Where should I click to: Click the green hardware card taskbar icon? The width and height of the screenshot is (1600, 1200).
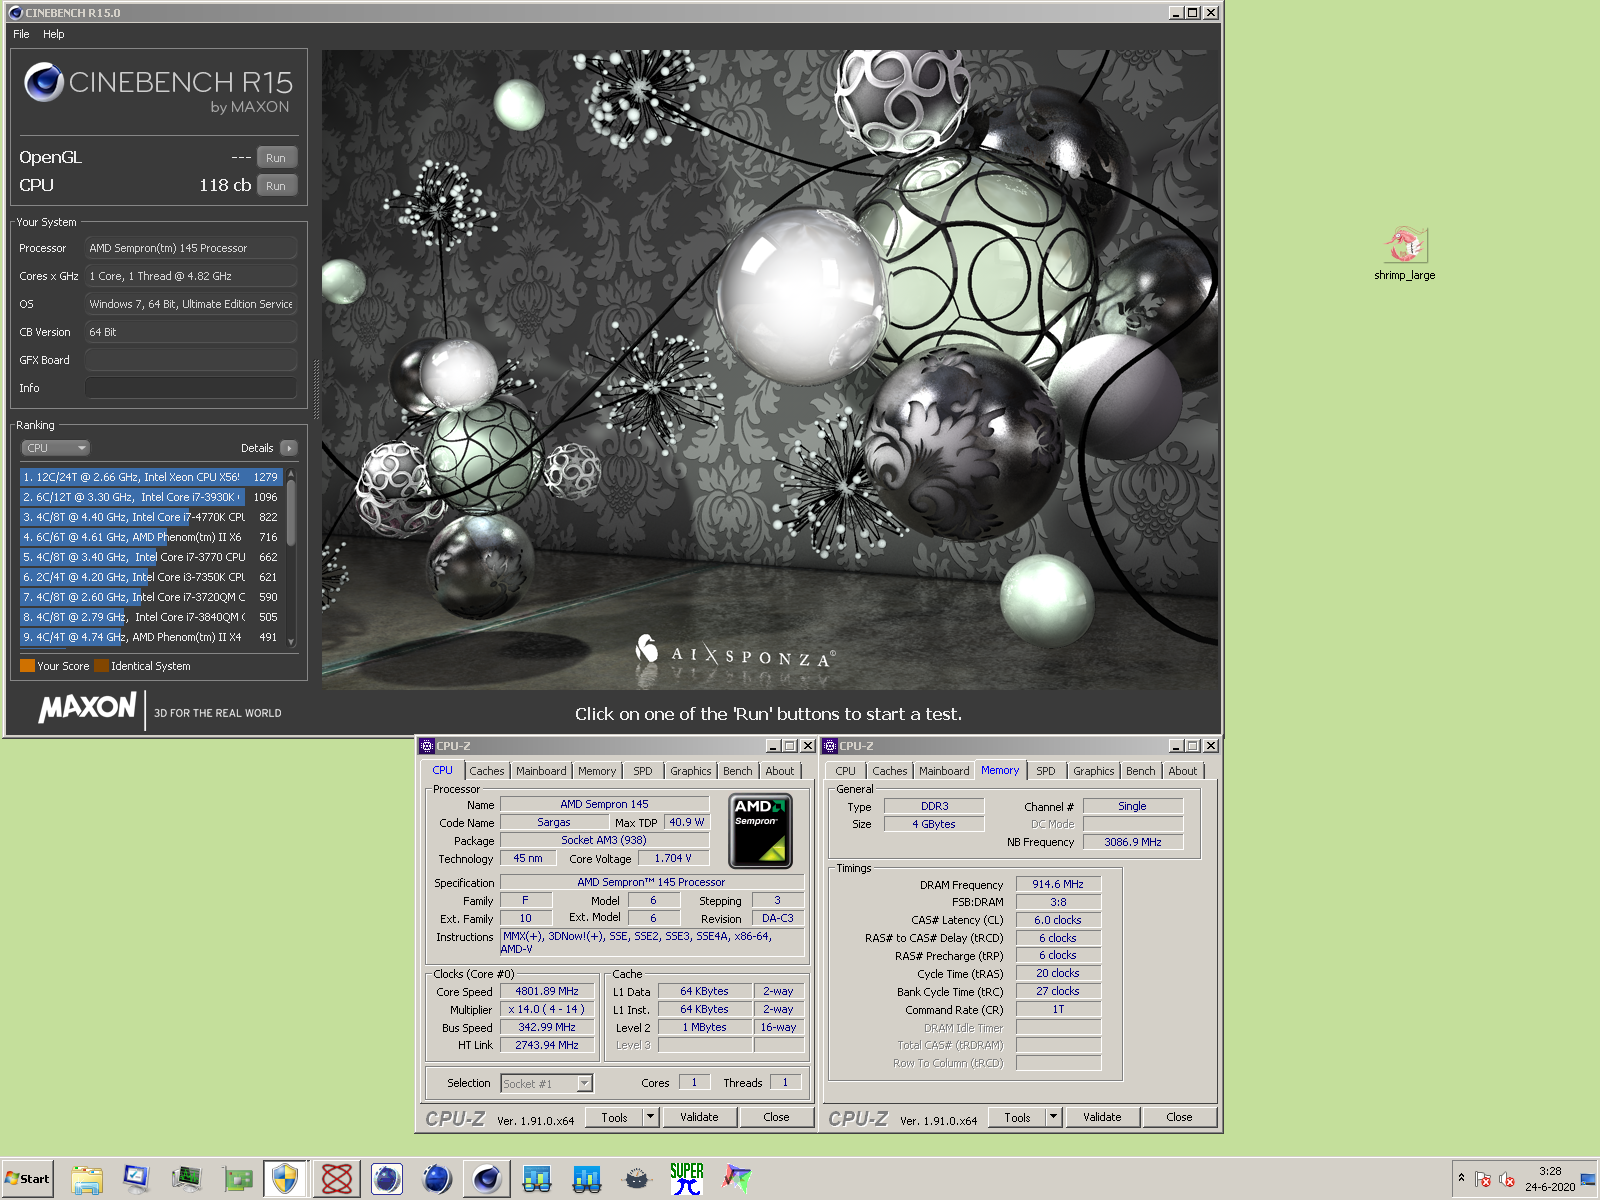(x=237, y=1179)
